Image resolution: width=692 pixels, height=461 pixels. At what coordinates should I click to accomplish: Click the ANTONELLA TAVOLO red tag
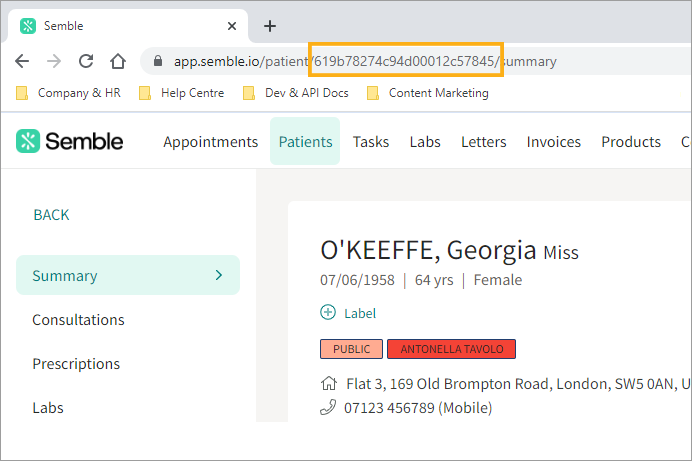coord(451,349)
